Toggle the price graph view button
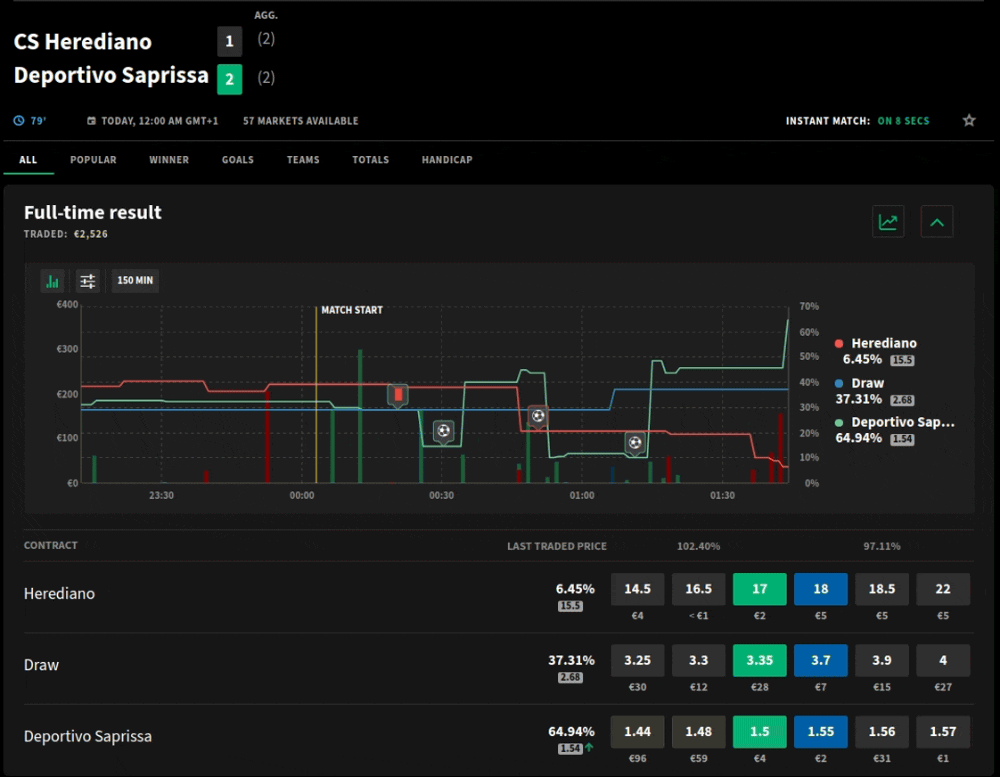1000x777 pixels. coord(887,222)
